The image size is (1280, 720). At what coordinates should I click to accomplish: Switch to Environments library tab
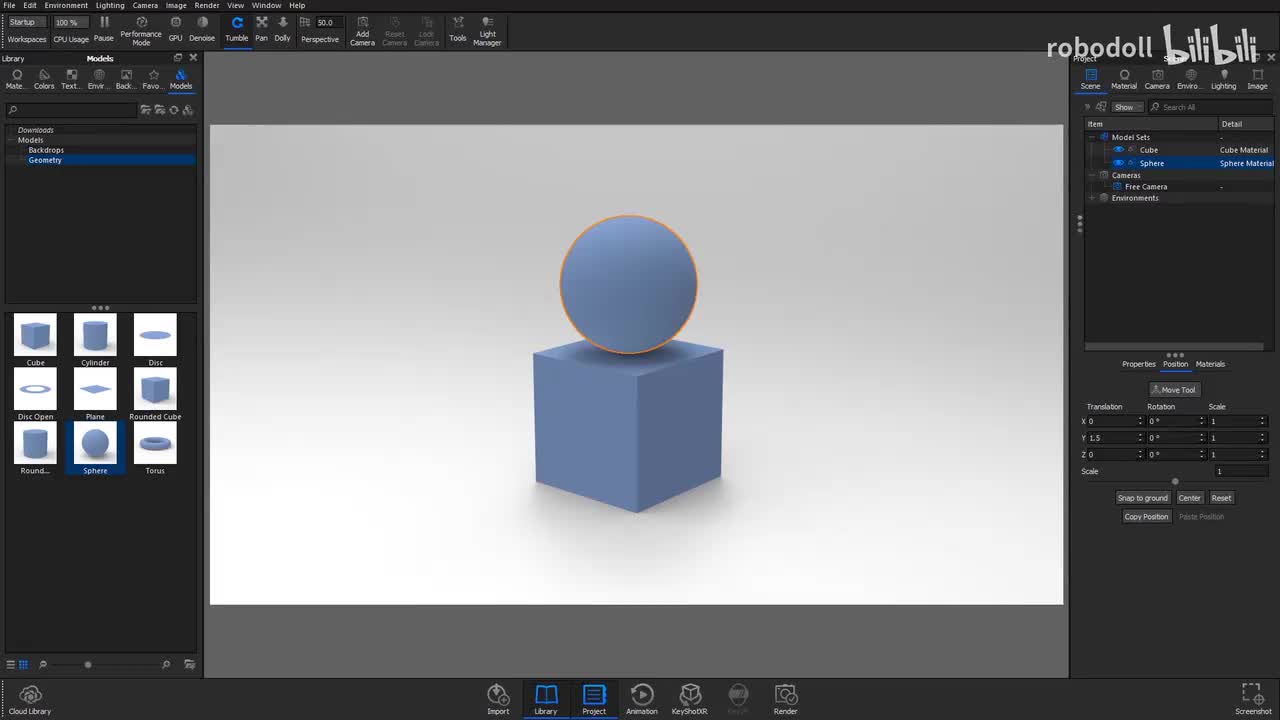(x=98, y=80)
